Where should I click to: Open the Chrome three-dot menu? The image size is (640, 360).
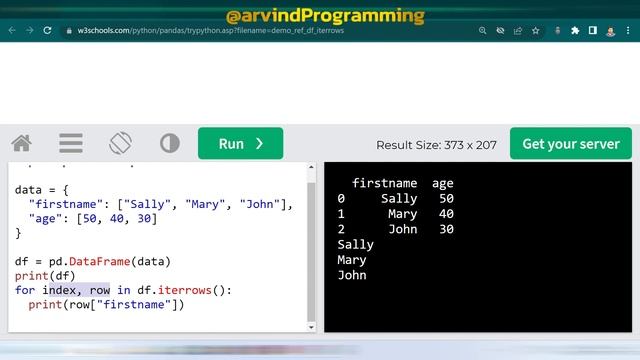point(628,31)
